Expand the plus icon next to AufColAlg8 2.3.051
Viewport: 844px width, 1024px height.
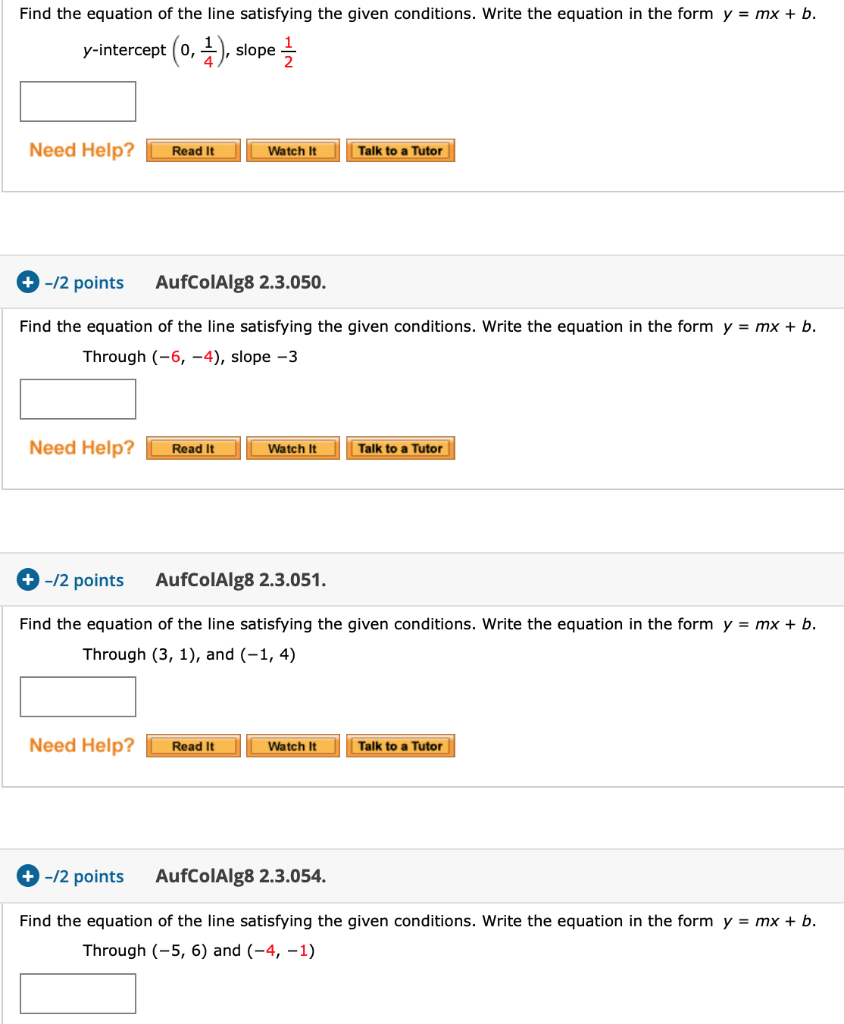click(x=25, y=580)
